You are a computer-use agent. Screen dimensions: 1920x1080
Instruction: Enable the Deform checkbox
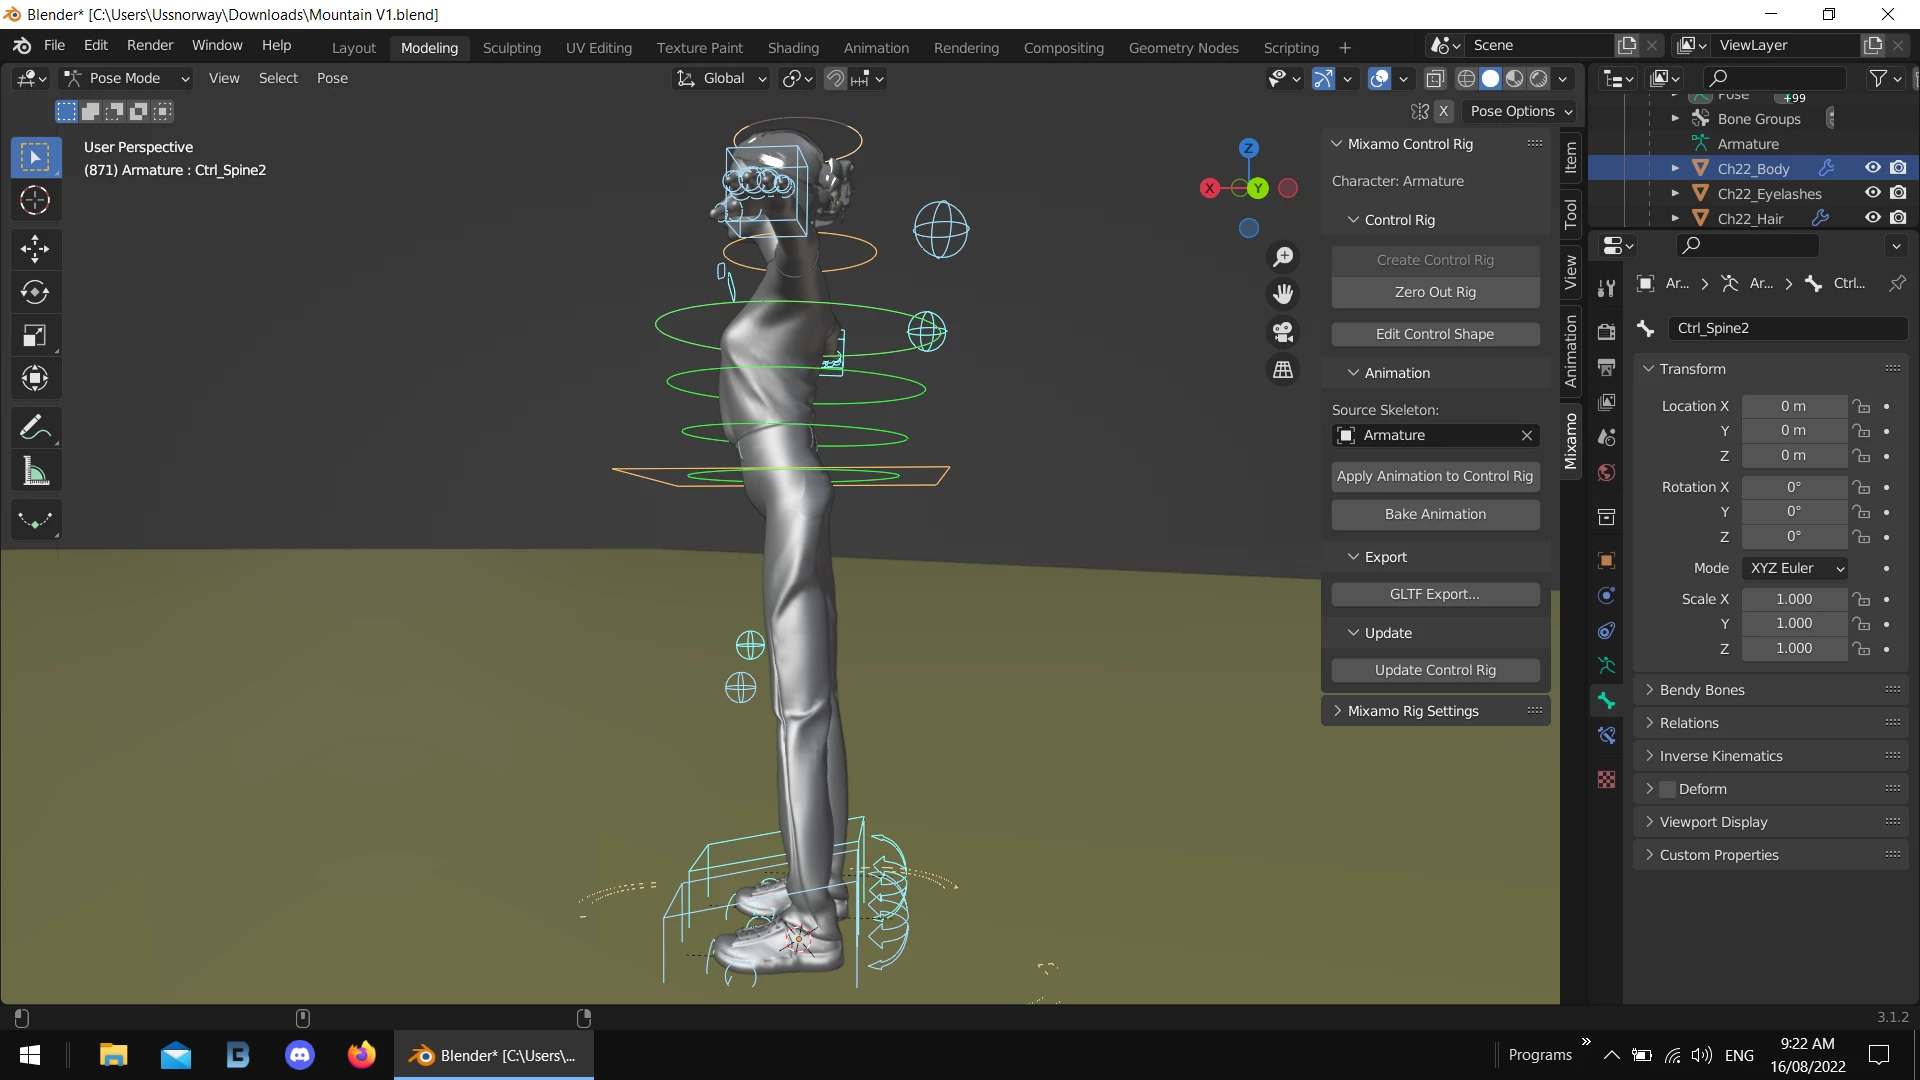click(x=1667, y=789)
